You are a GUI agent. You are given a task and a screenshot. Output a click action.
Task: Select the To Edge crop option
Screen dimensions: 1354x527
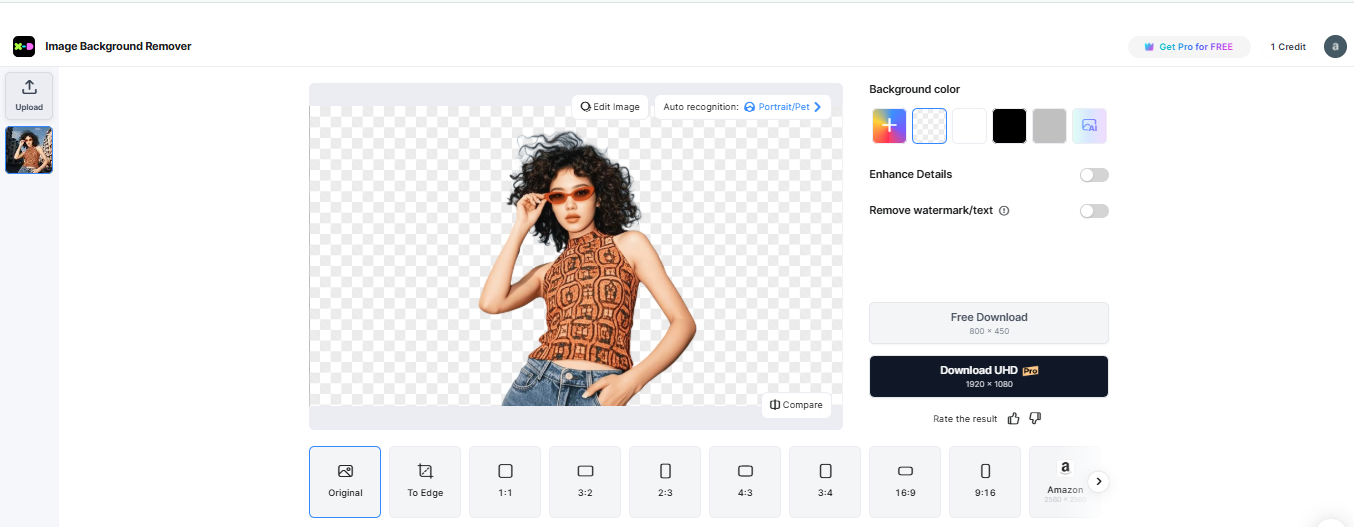[x=425, y=482]
